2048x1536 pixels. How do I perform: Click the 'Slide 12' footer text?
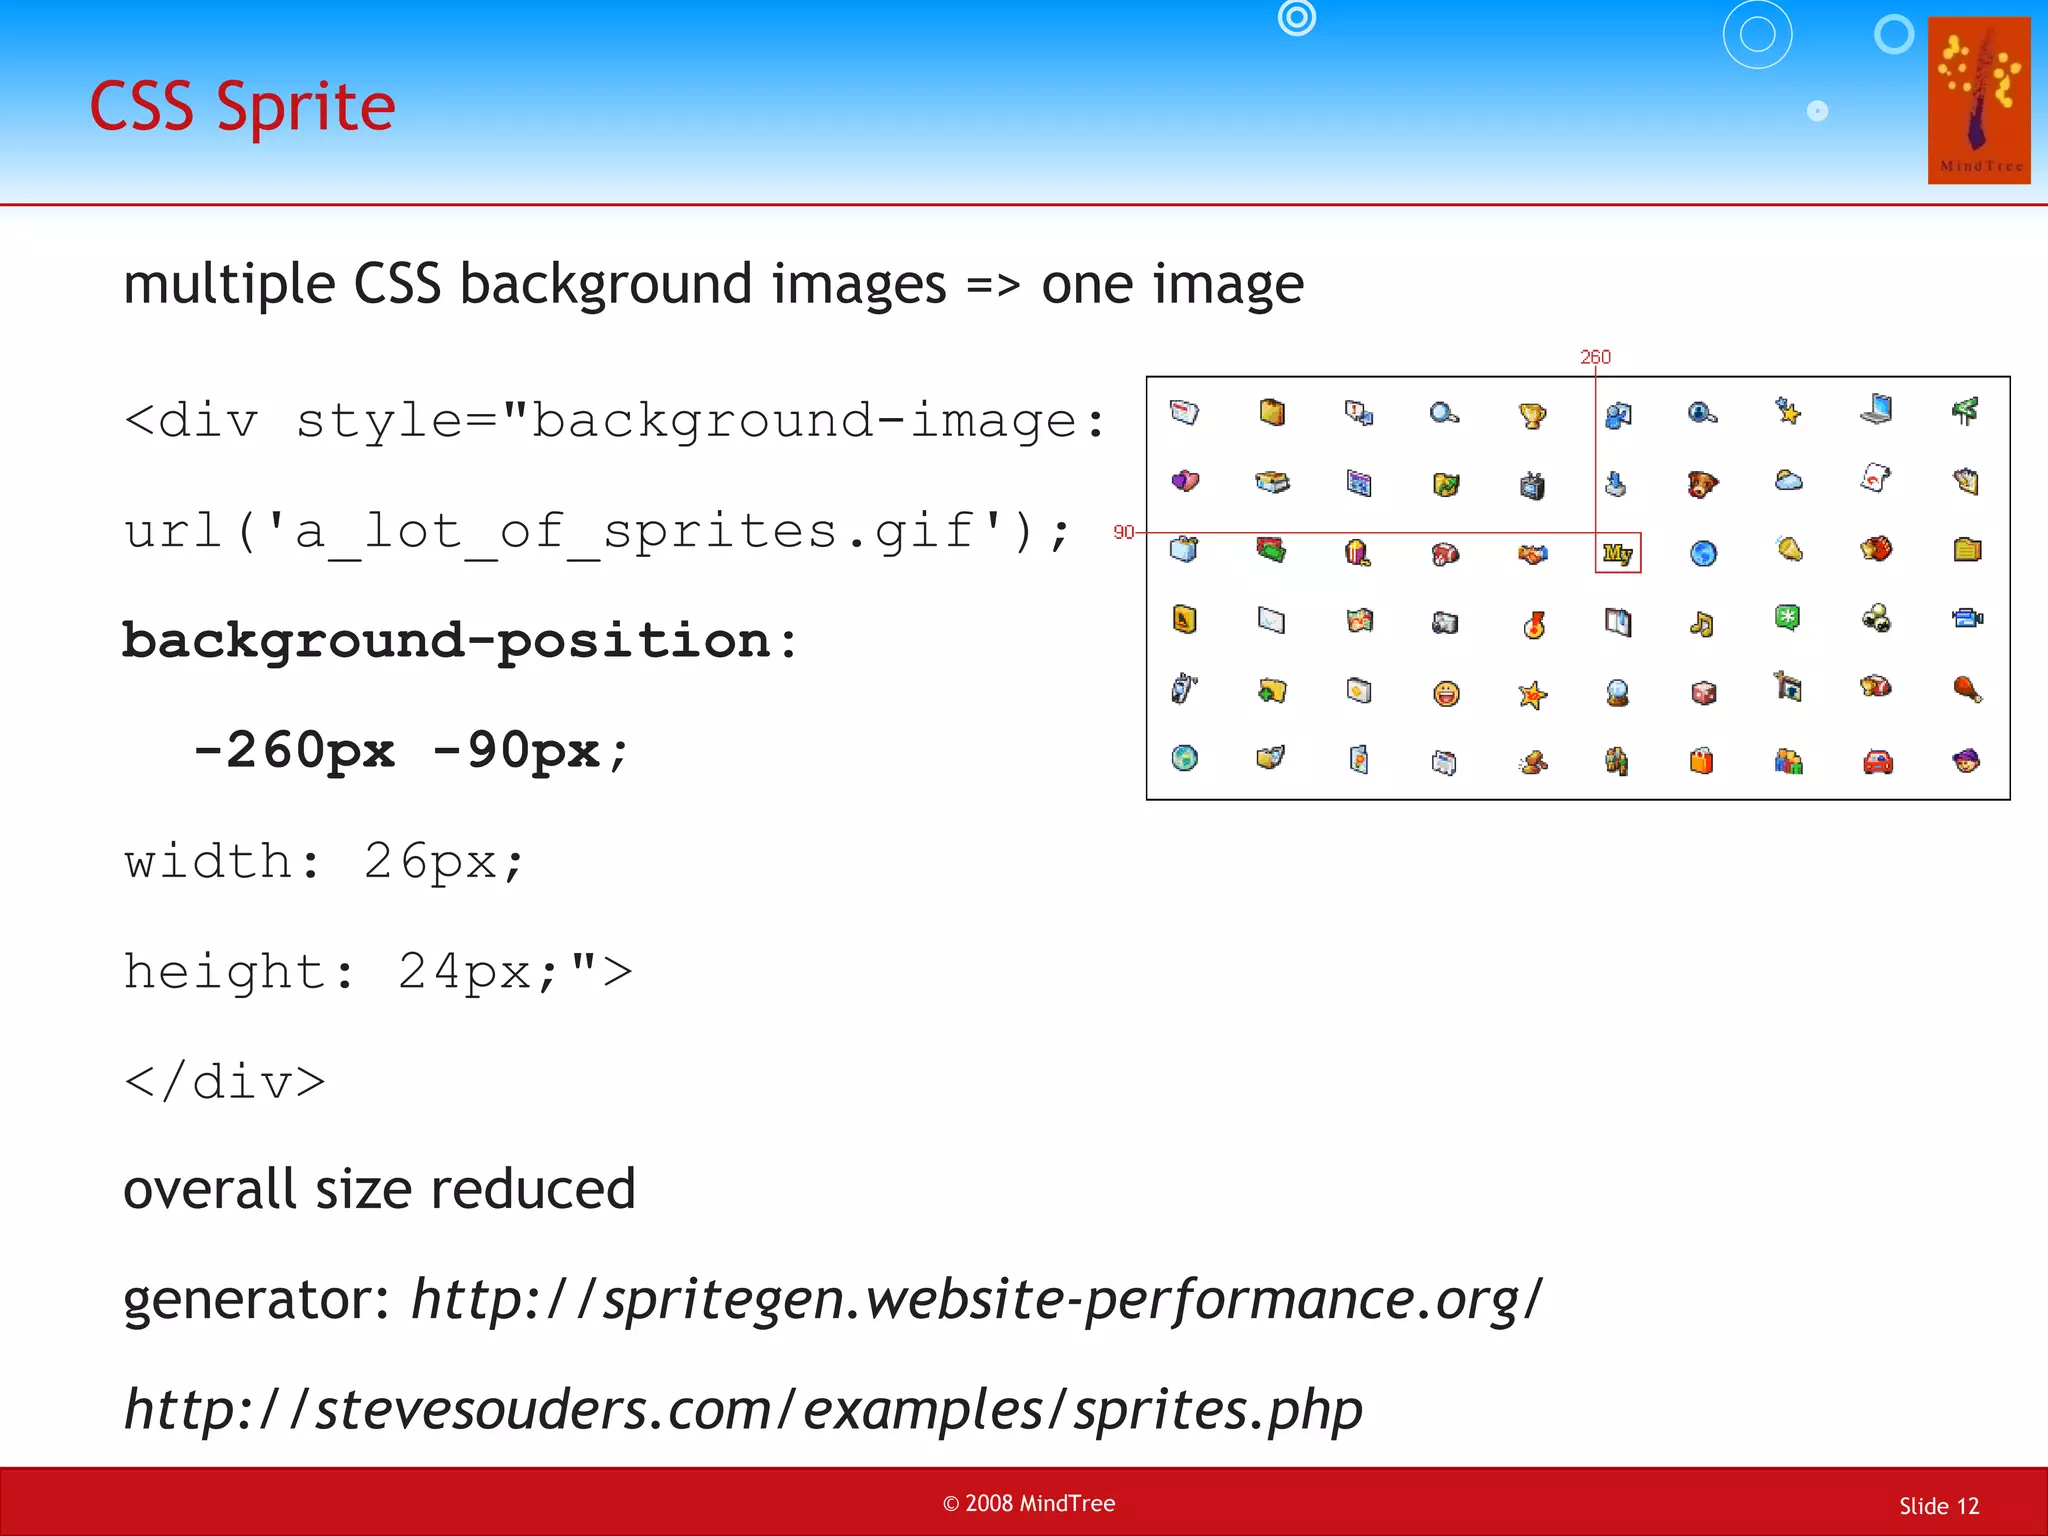click(x=1939, y=1506)
